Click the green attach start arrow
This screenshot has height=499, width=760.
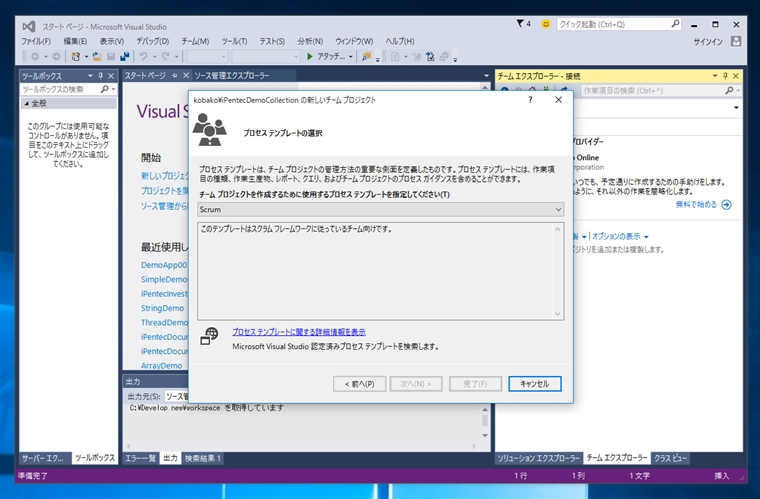click(x=310, y=57)
